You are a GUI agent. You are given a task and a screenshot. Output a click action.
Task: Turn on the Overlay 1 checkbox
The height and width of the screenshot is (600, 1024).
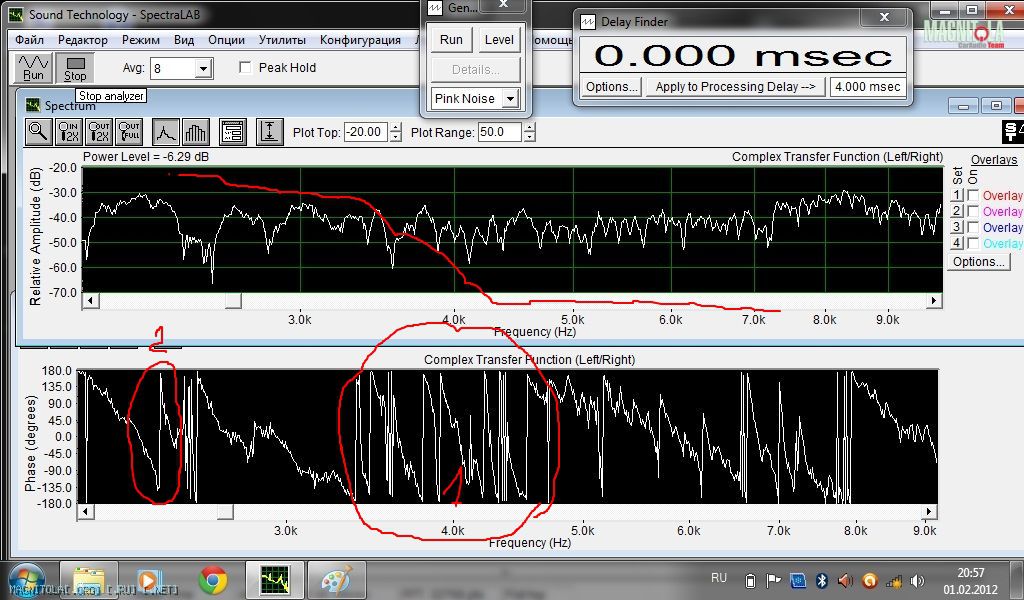pos(973,196)
